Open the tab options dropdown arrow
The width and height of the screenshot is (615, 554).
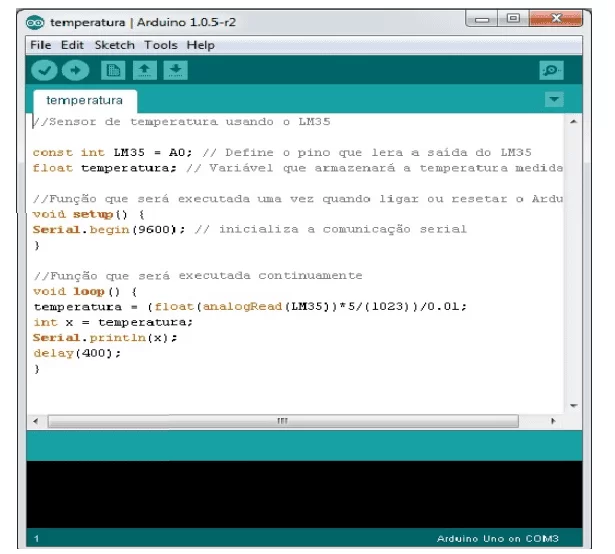[x=554, y=99]
